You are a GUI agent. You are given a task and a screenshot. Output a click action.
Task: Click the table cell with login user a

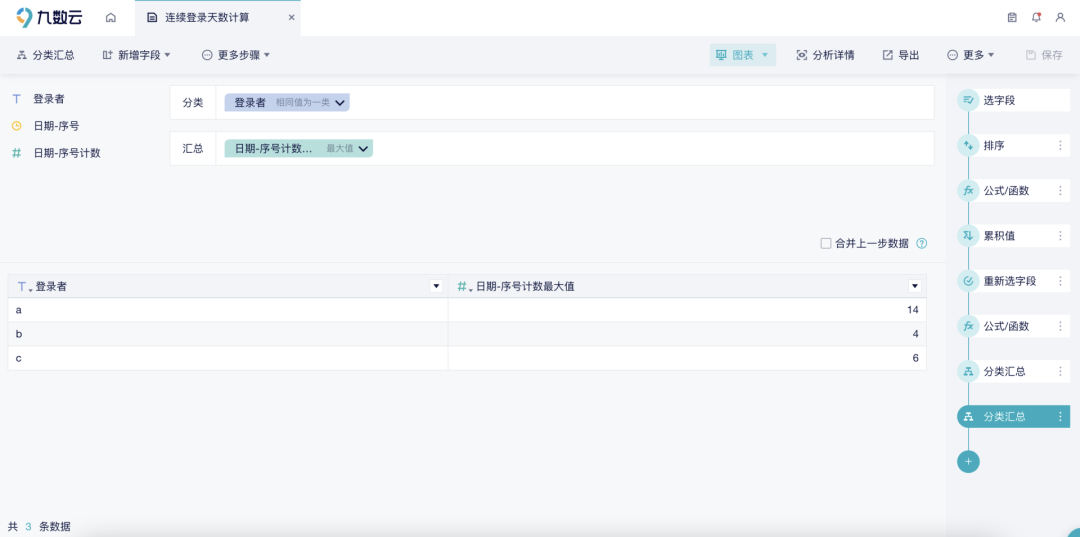(228, 310)
